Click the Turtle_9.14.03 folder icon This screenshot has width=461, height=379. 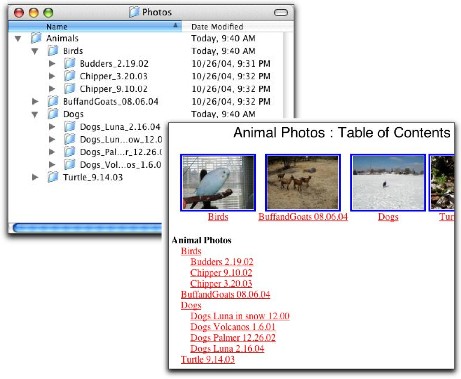53,177
